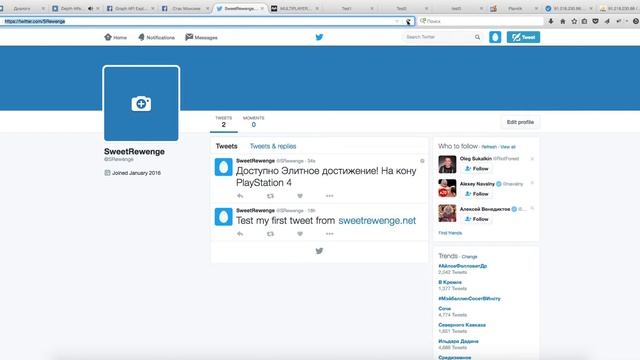The width and height of the screenshot is (640, 360).
Task: Open Алексей Венедиктов's profile photo
Action: (x=447, y=213)
